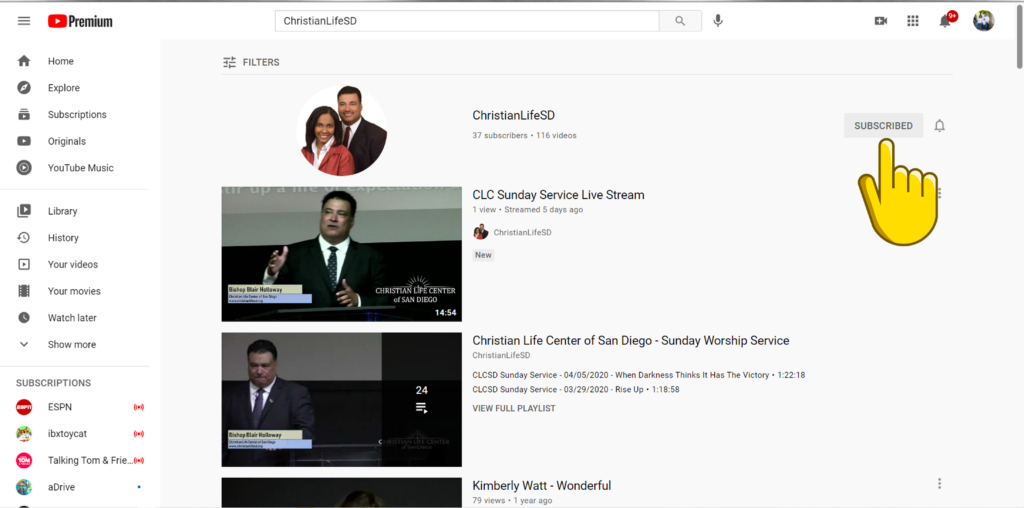The height and width of the screenshot is (508, 1024).
Task: Open When Darkness Thinks It Has The Victory
Action: (639, 375)
